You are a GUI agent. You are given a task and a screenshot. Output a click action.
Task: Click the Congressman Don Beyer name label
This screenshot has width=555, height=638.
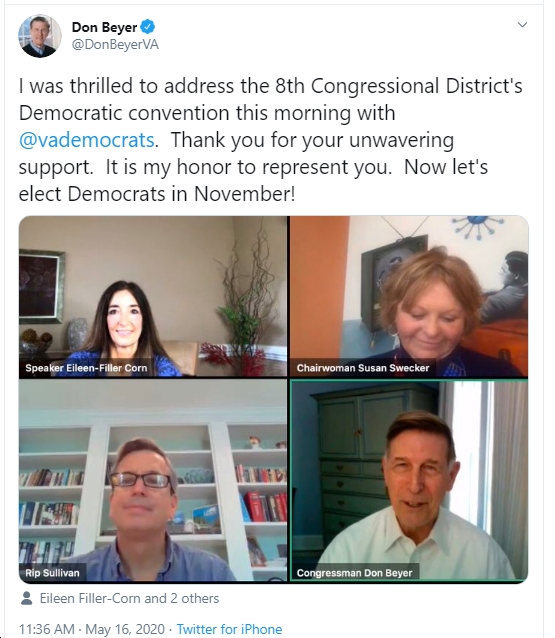pyautogui.click(x=354, y=573)
